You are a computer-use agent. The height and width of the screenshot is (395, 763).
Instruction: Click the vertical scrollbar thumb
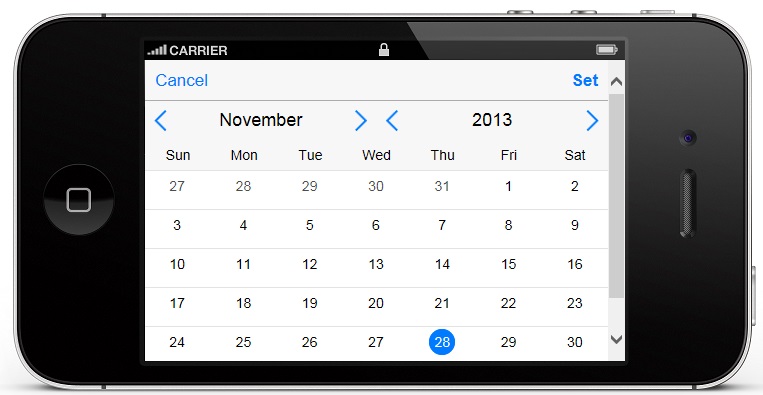[x=616, y=196]
